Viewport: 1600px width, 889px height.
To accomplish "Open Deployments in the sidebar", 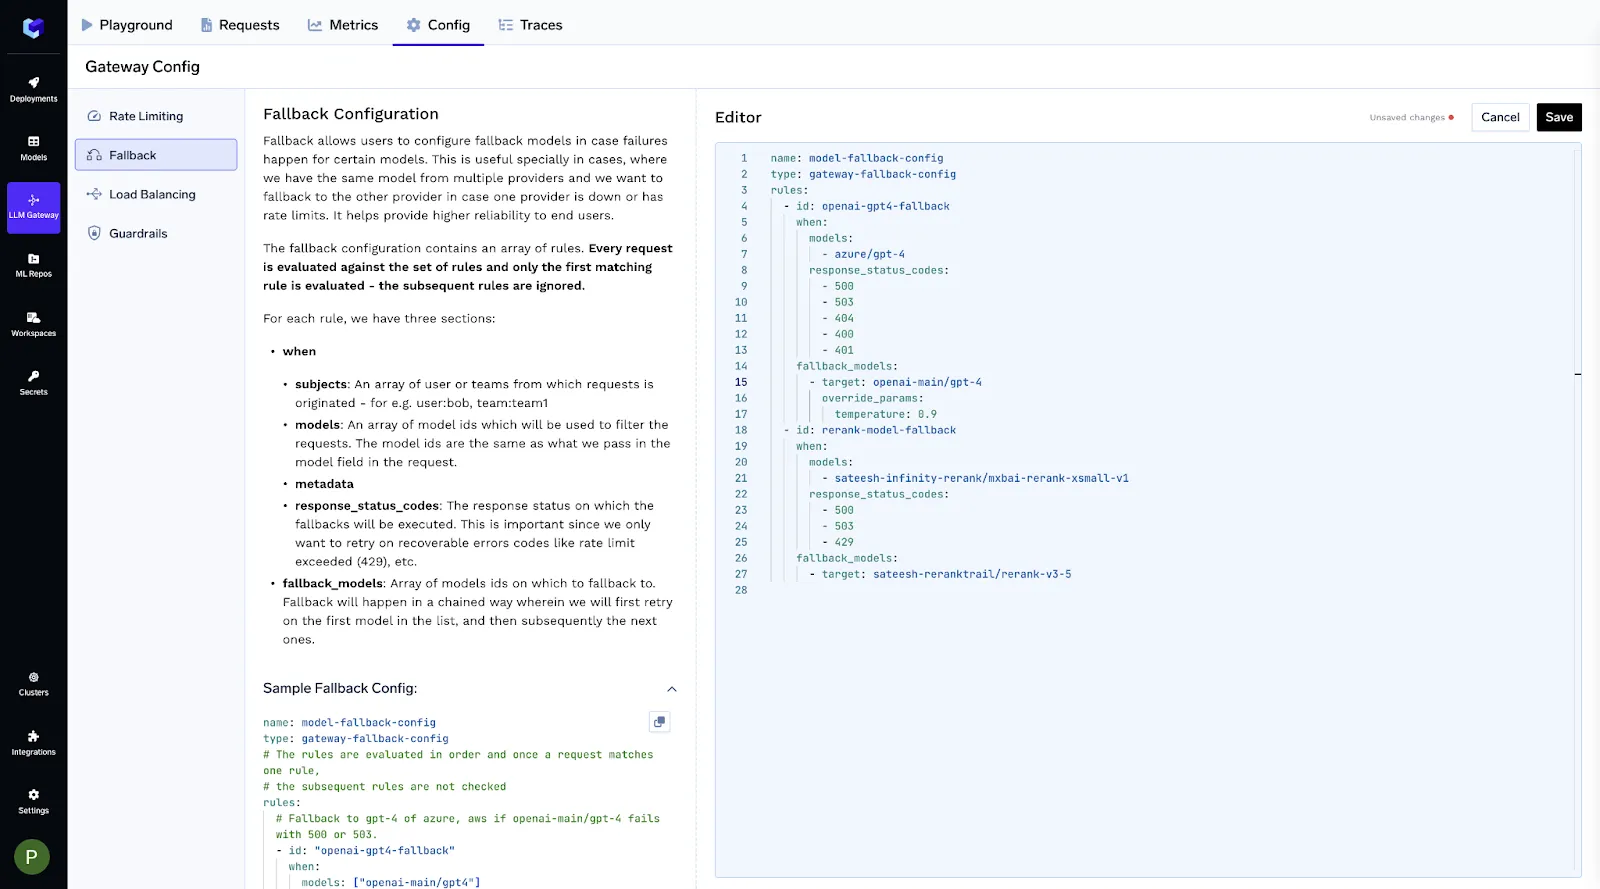I will (33, 89).
